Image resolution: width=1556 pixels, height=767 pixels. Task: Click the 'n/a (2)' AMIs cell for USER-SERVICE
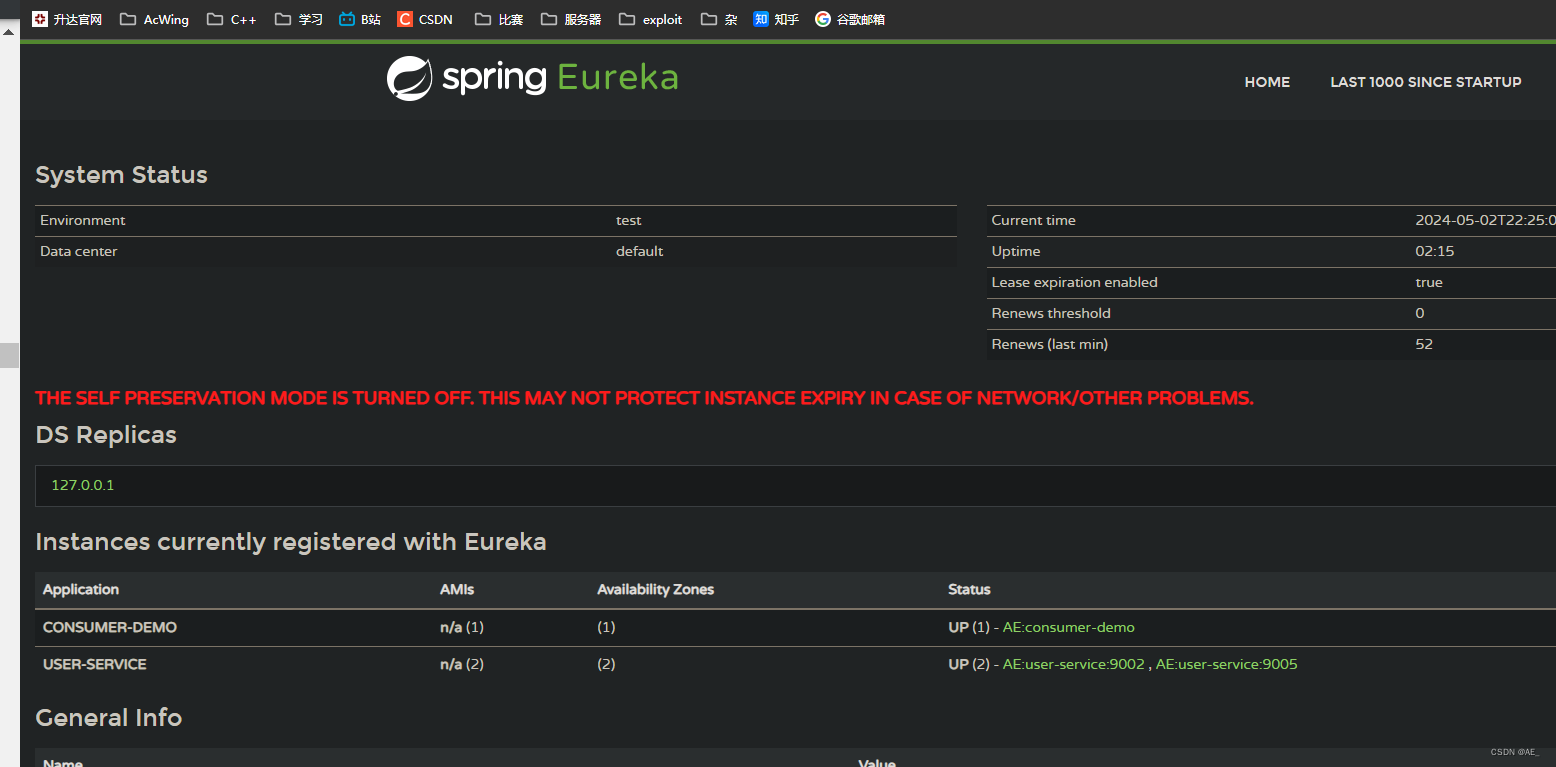[x=462, y=664]
